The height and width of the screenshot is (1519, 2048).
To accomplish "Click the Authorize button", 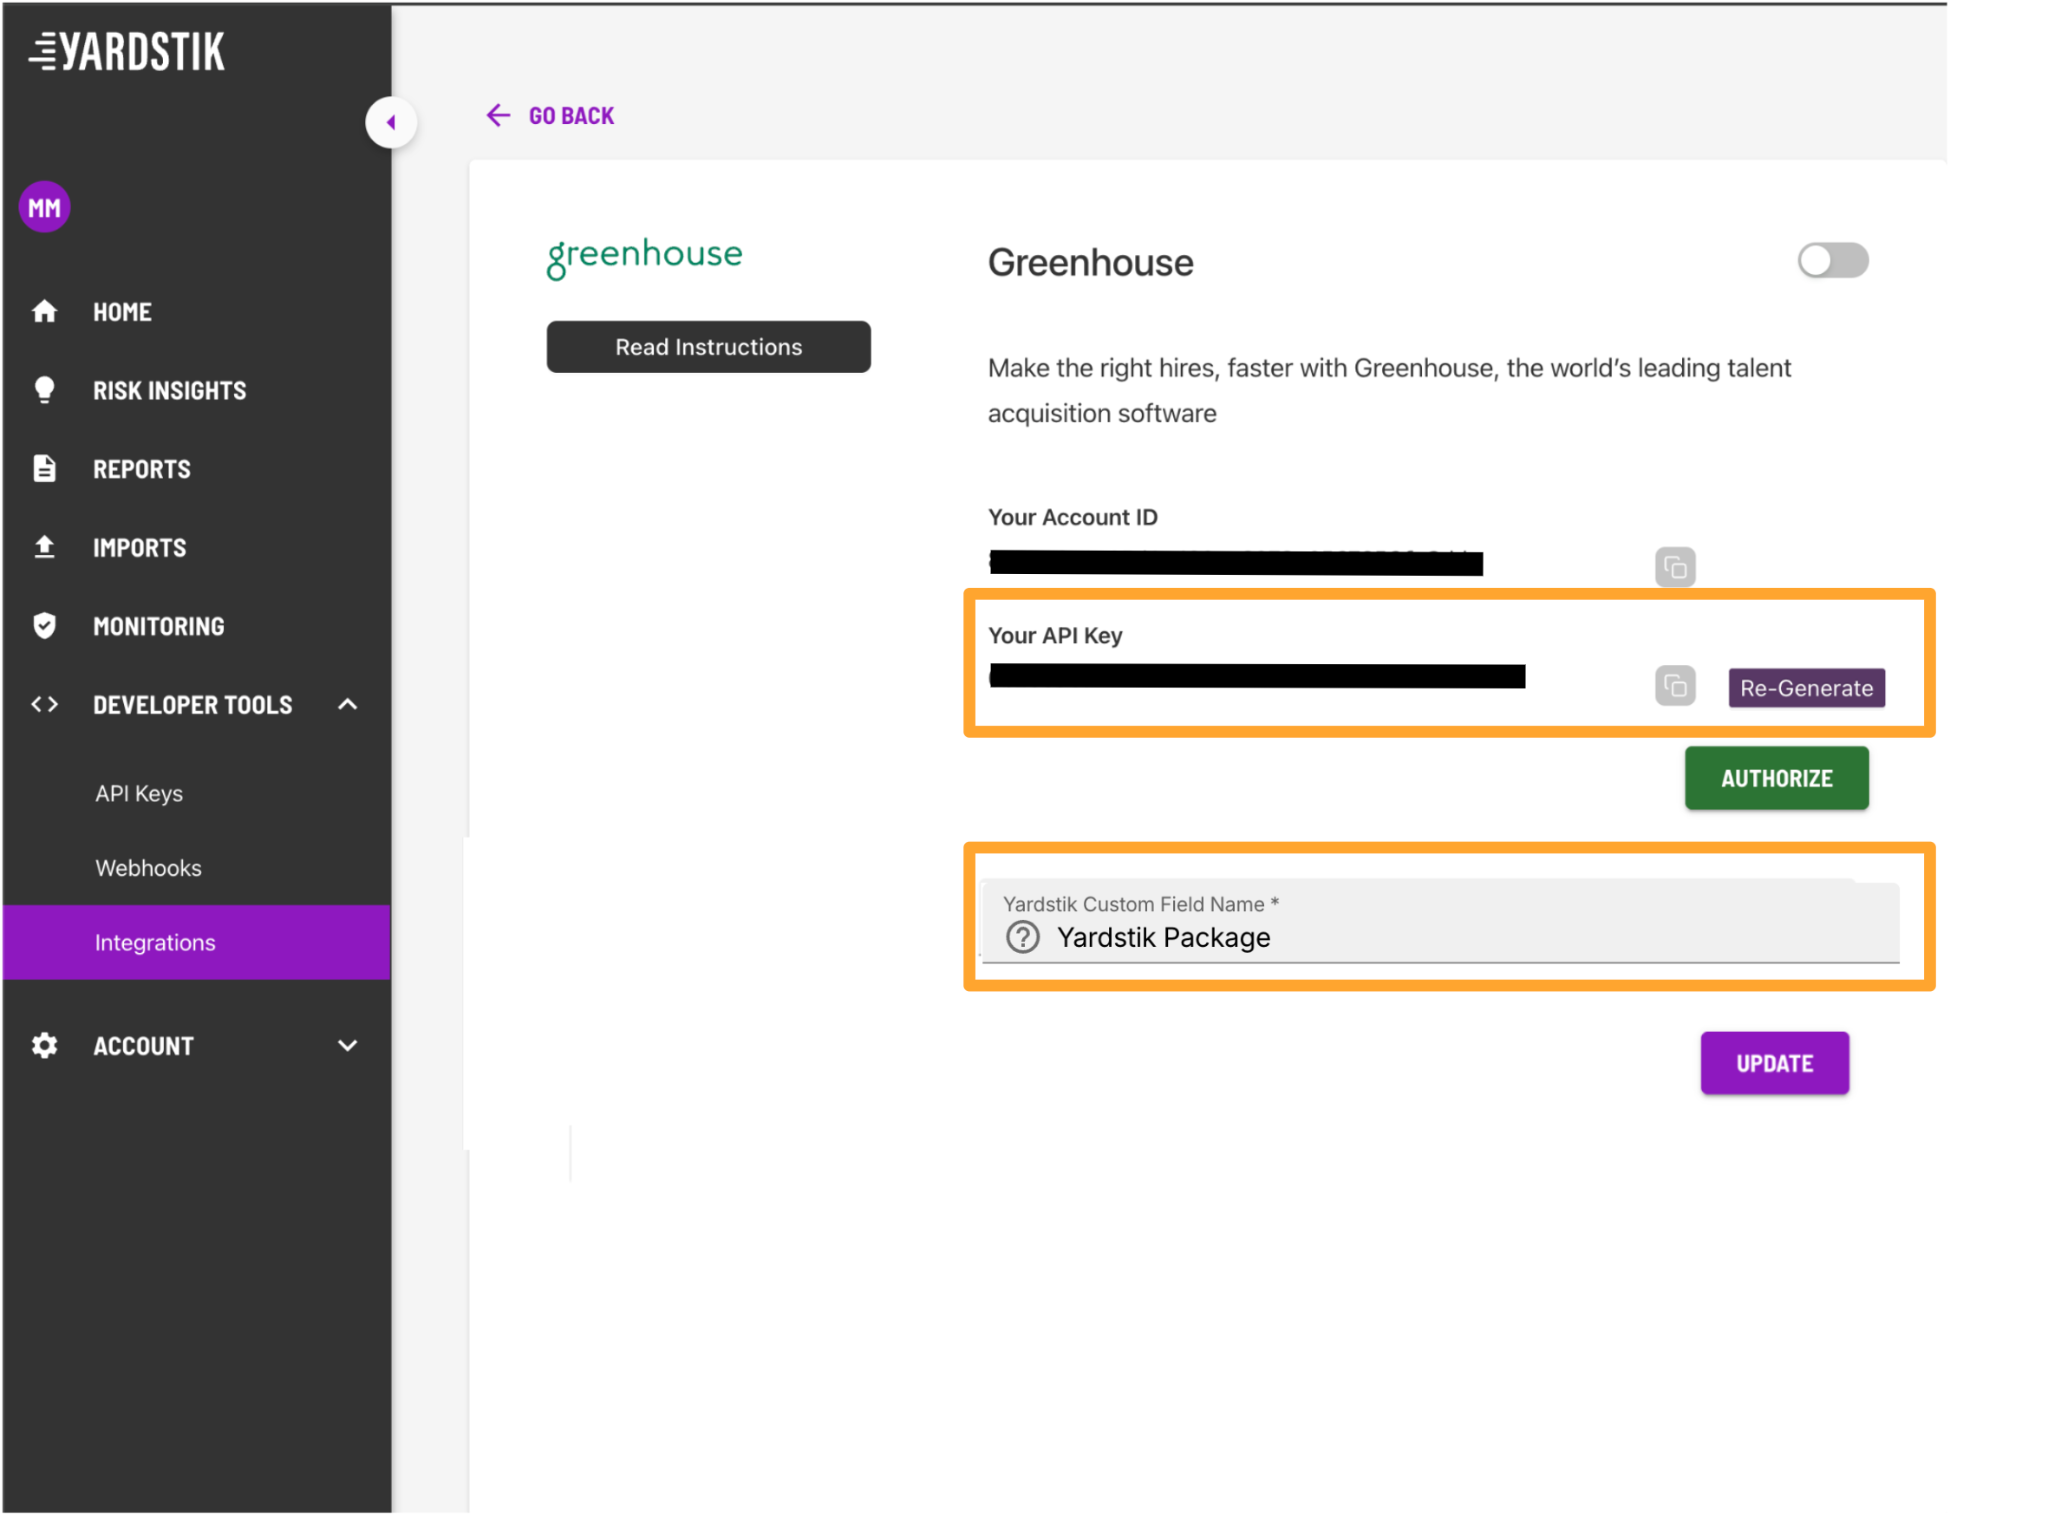I will pyautogui.click(x=1776, y=778).
